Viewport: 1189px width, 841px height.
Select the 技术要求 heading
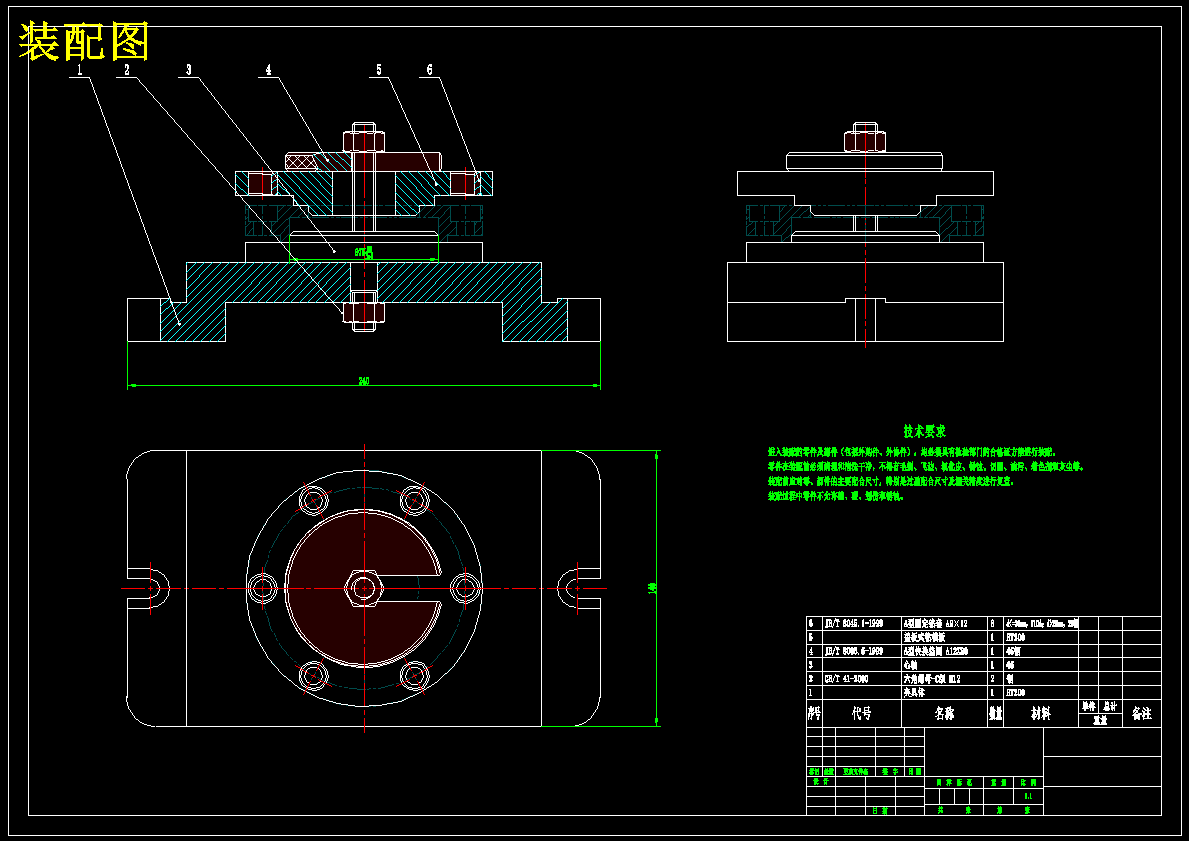[924, 431]
